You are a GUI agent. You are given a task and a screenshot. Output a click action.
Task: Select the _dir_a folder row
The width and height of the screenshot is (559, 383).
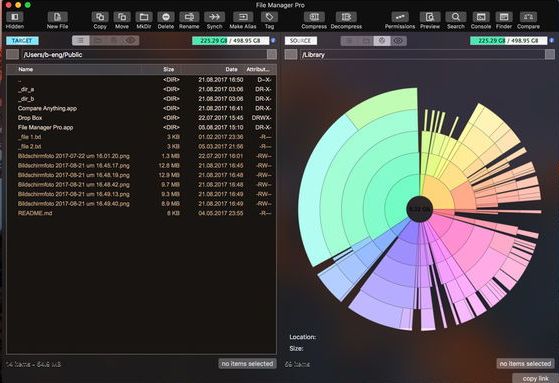pyautogui.click(x=142, y=89)
